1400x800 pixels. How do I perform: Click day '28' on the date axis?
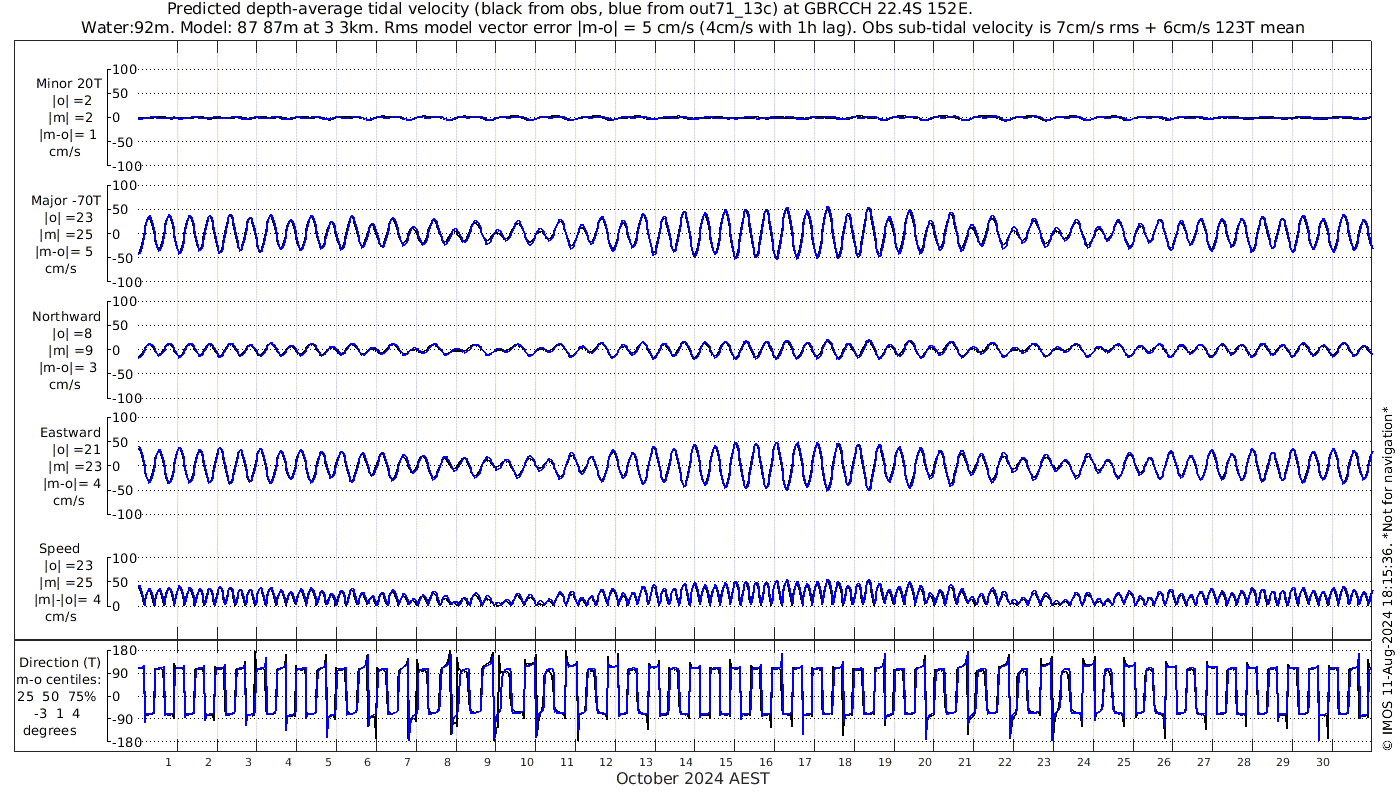click(1243, 762)
